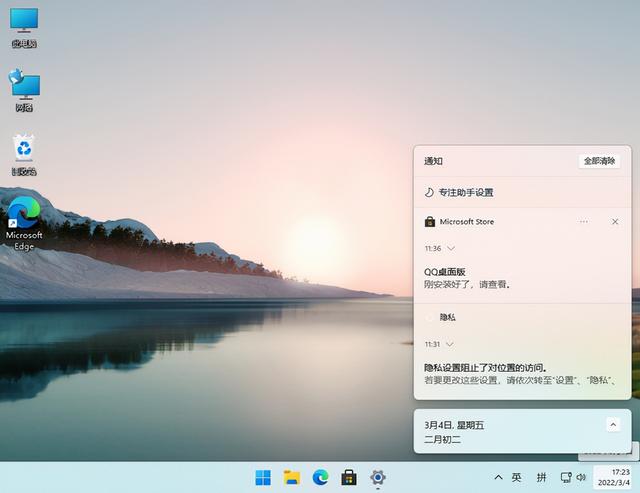Select the 回收站 recycle bin icon
This screenshot has width=640, height=493.
[24, 155]
